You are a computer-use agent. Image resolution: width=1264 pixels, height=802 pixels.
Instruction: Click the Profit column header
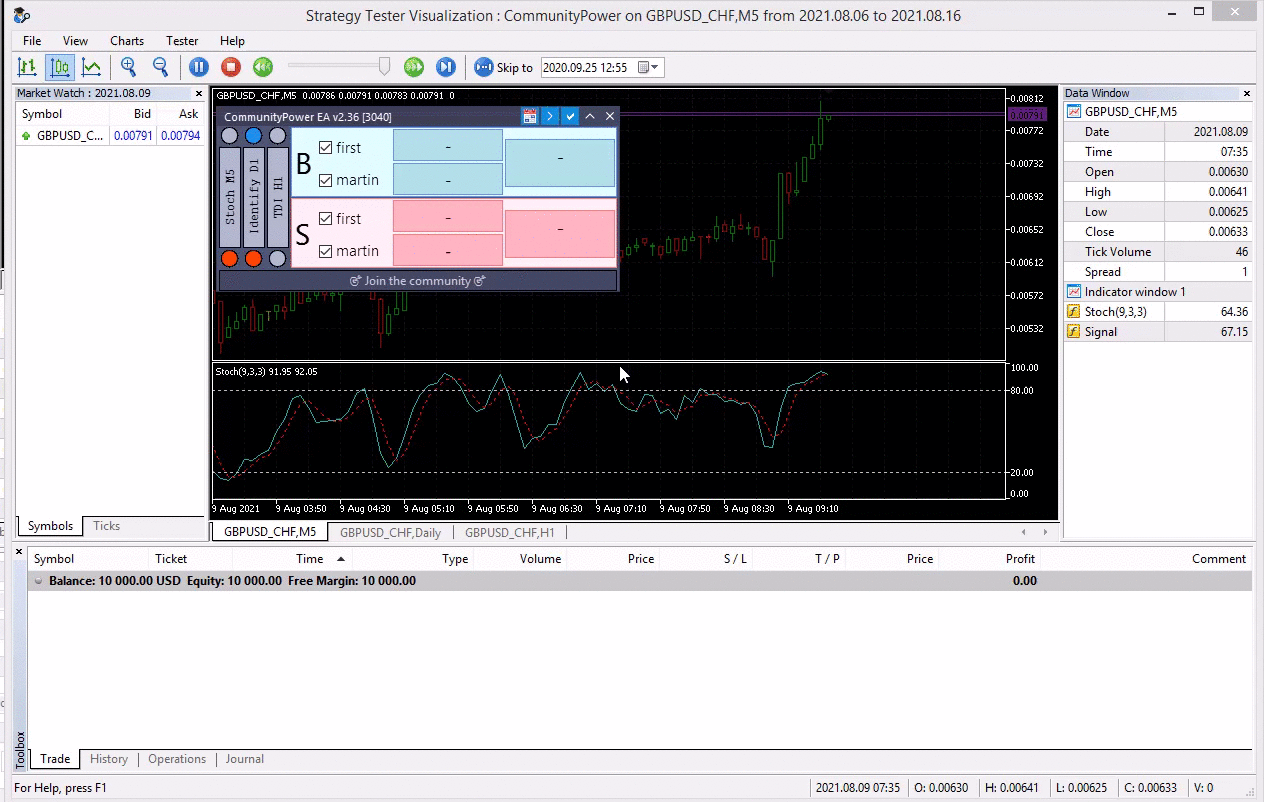click(1020, 559)
